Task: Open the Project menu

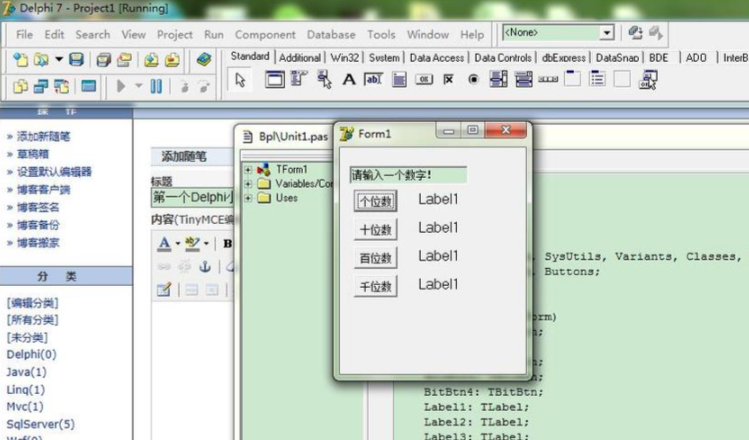Action: pyautogui.click(x=175, y=34)
